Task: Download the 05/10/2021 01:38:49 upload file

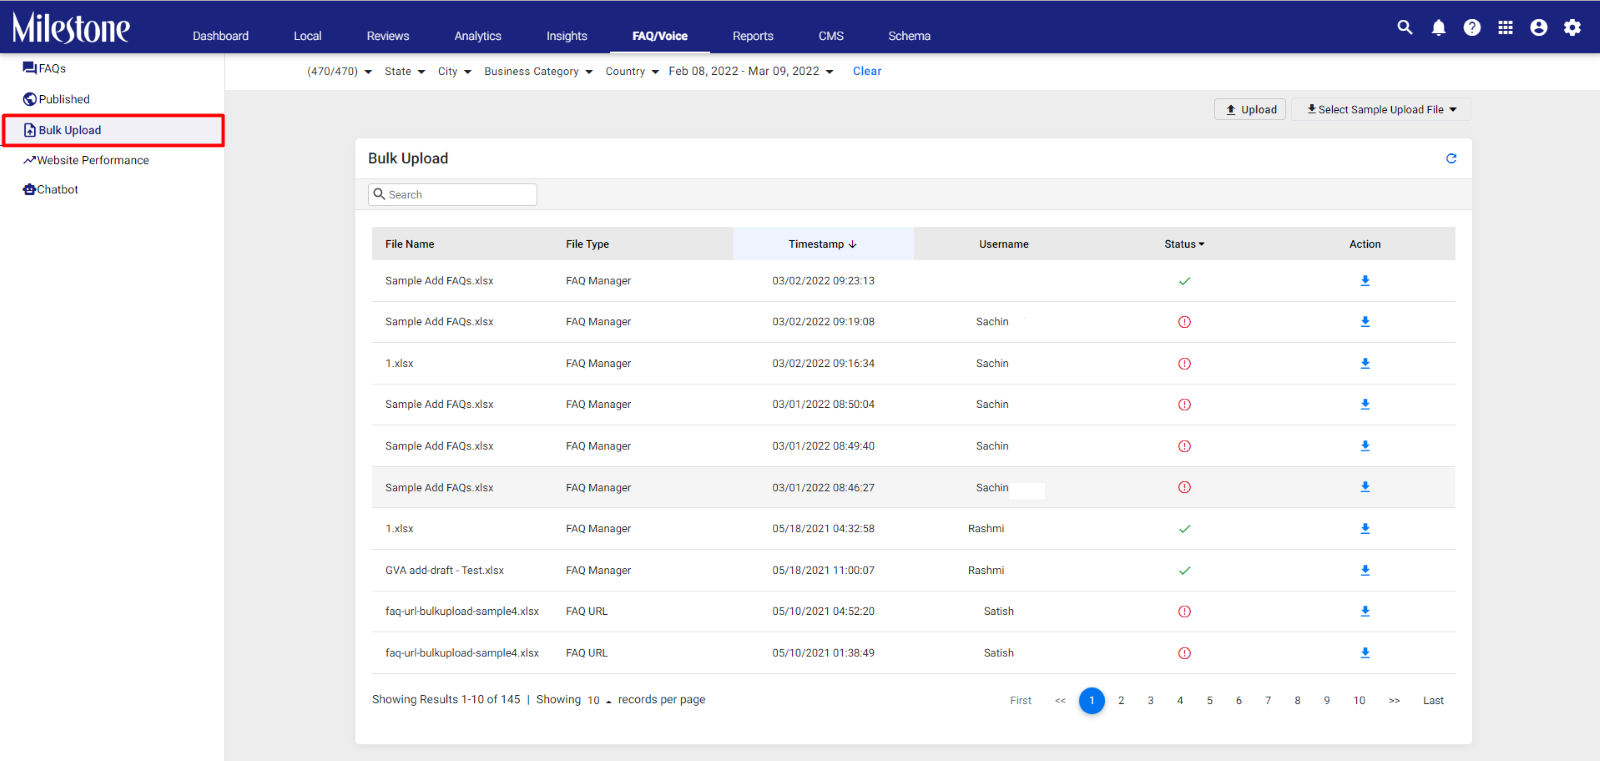Action: coord(1365,653)
